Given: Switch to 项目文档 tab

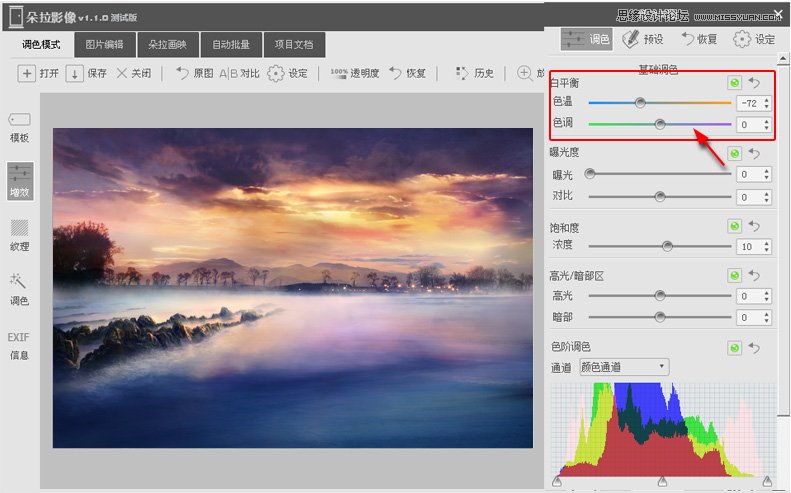Looking at the screenshot, I should 294,44.
